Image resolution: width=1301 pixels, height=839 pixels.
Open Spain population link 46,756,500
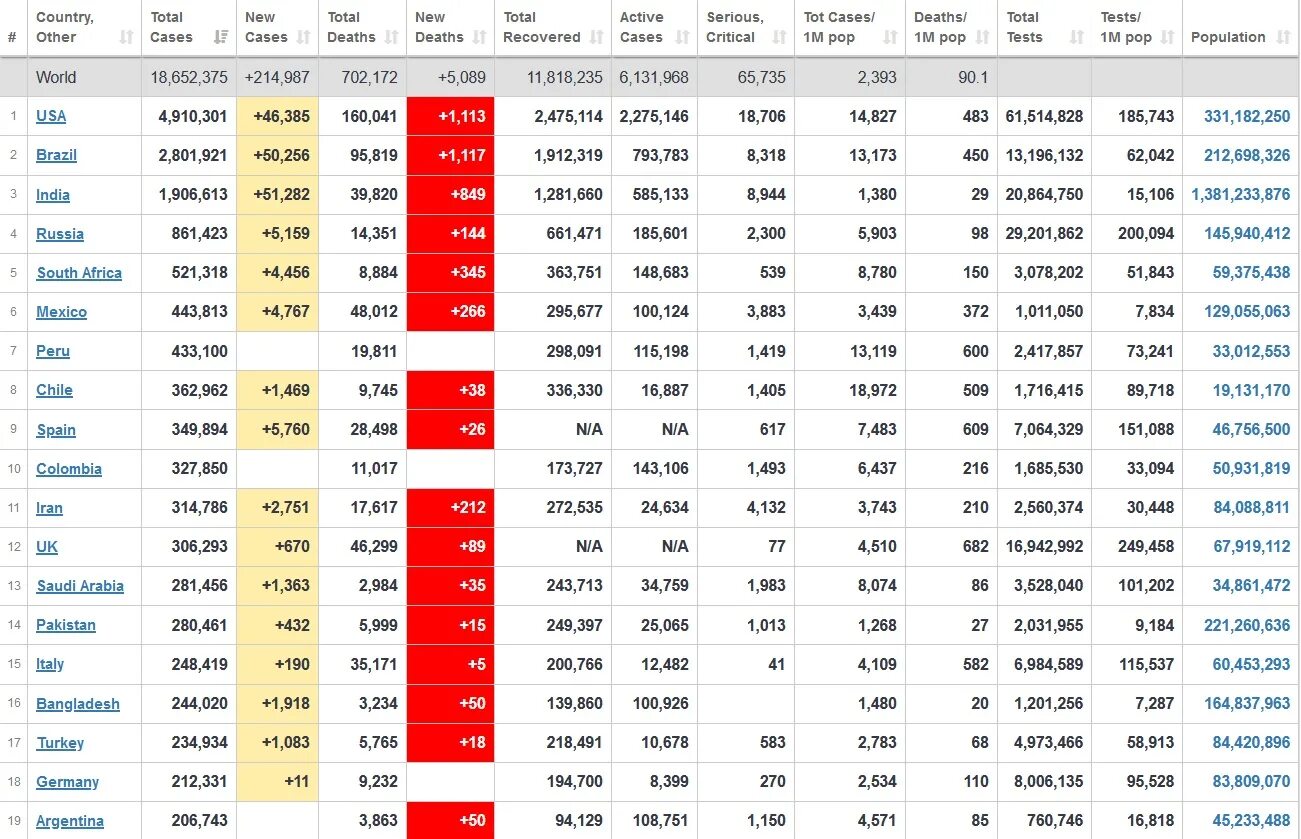coord(1252,430)
